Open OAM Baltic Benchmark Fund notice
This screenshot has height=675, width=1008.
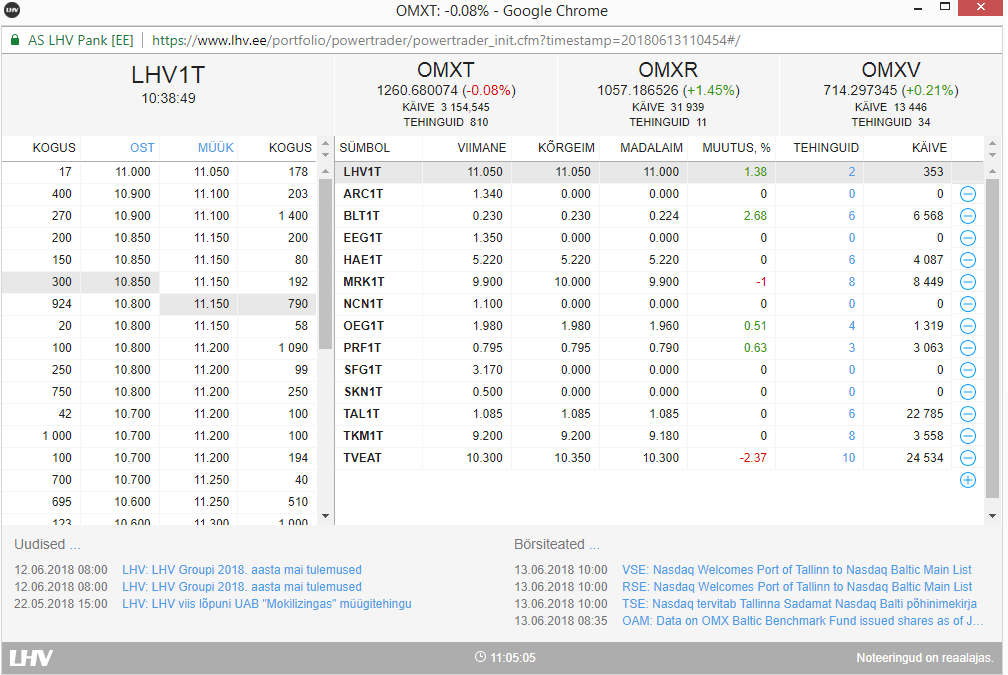802,621
